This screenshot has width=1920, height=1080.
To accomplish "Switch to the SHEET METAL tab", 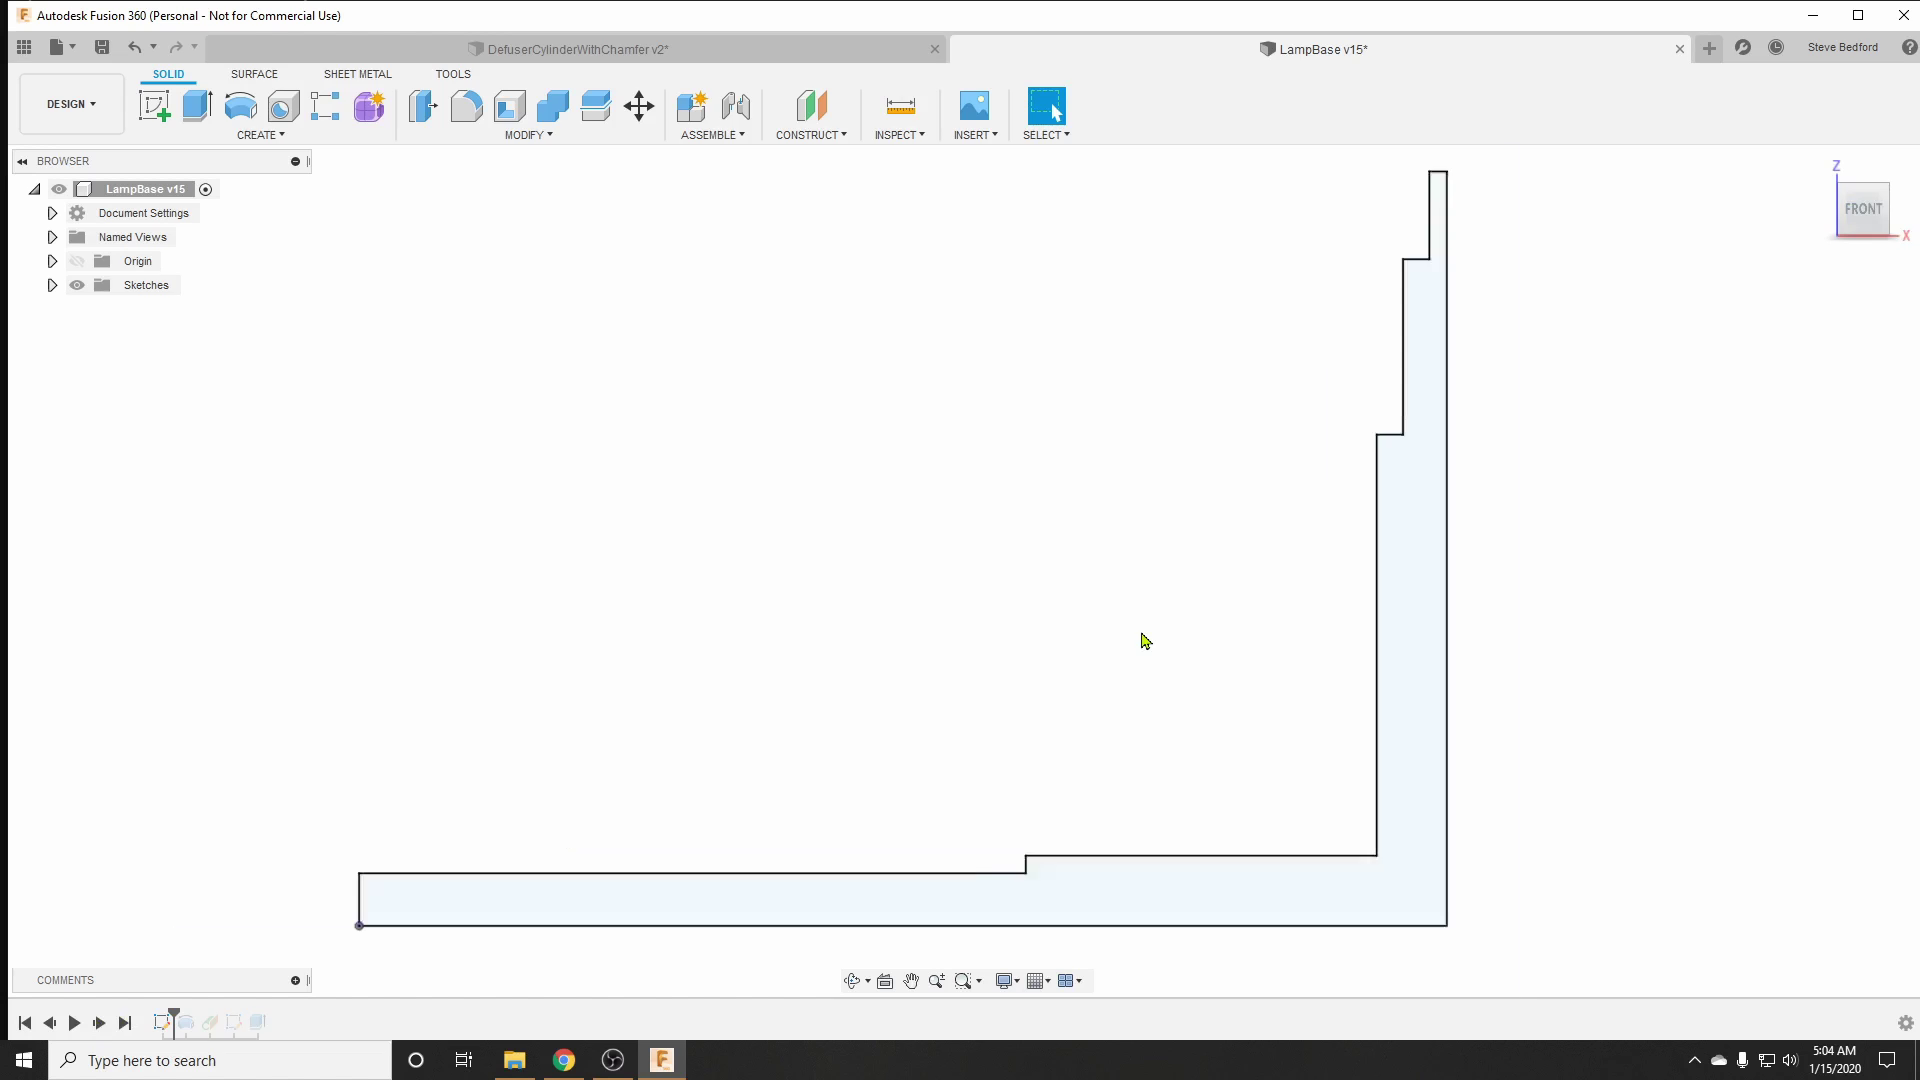I will click(x=356, y=73).
